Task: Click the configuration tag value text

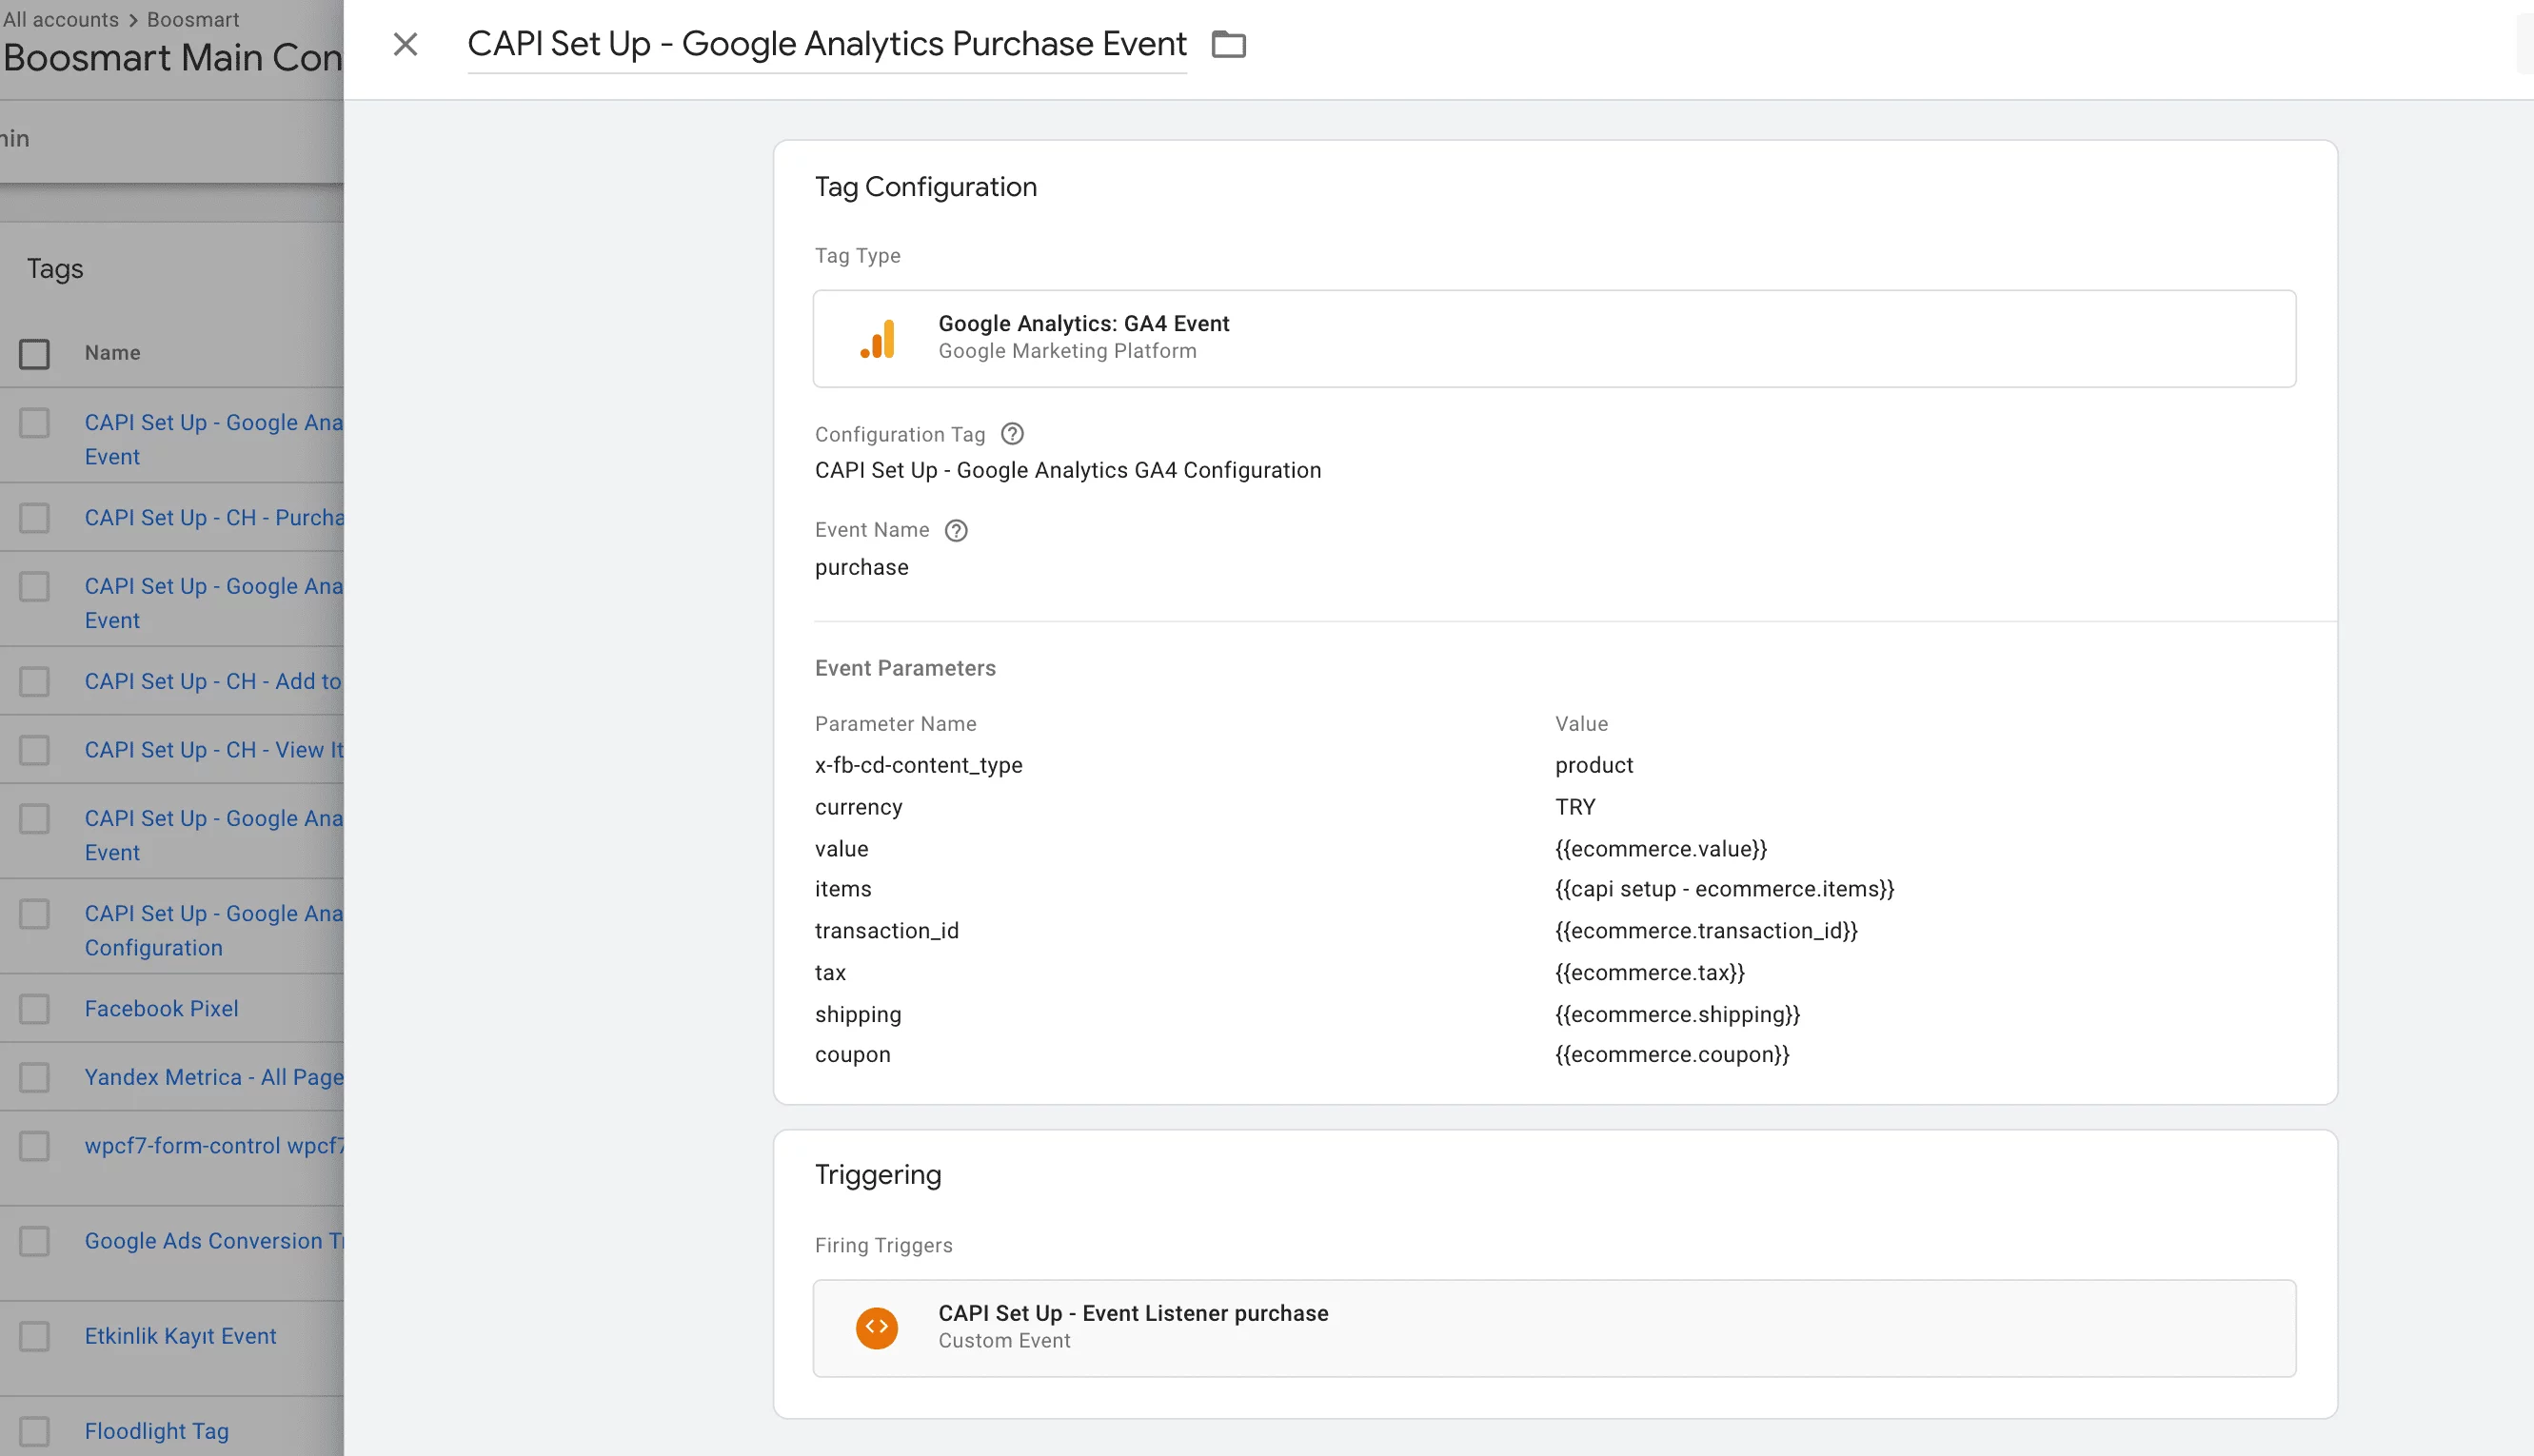Action: click(x=1067, y=470)
